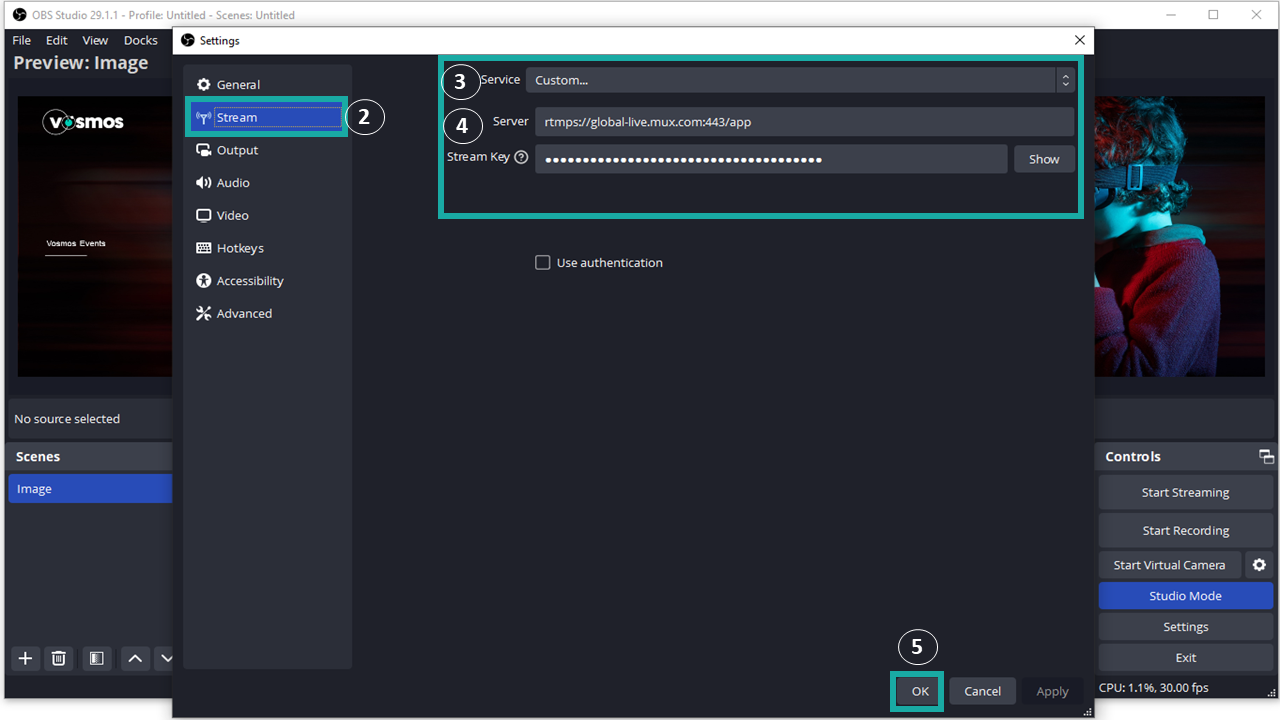The width and height of the screenshot is (1280, 720).
Task: Expand the Service dropdown showing Custom...
Action: 800,80
